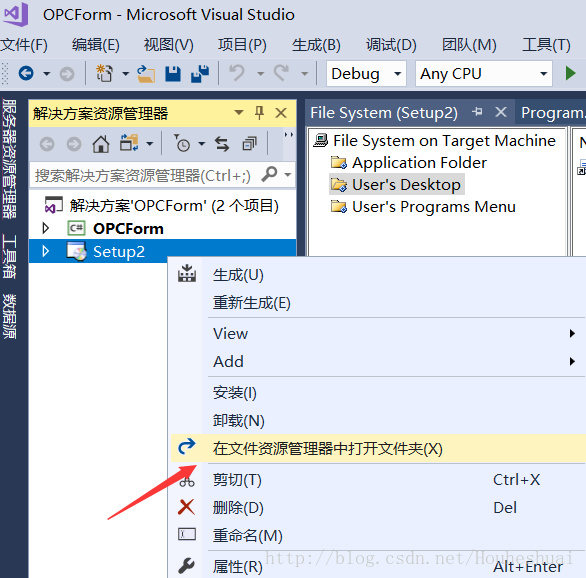Close the File System (Setup2) tab
Image resolution: width=586 pixels, height=578 pixels.
click(x=501, y=112)
